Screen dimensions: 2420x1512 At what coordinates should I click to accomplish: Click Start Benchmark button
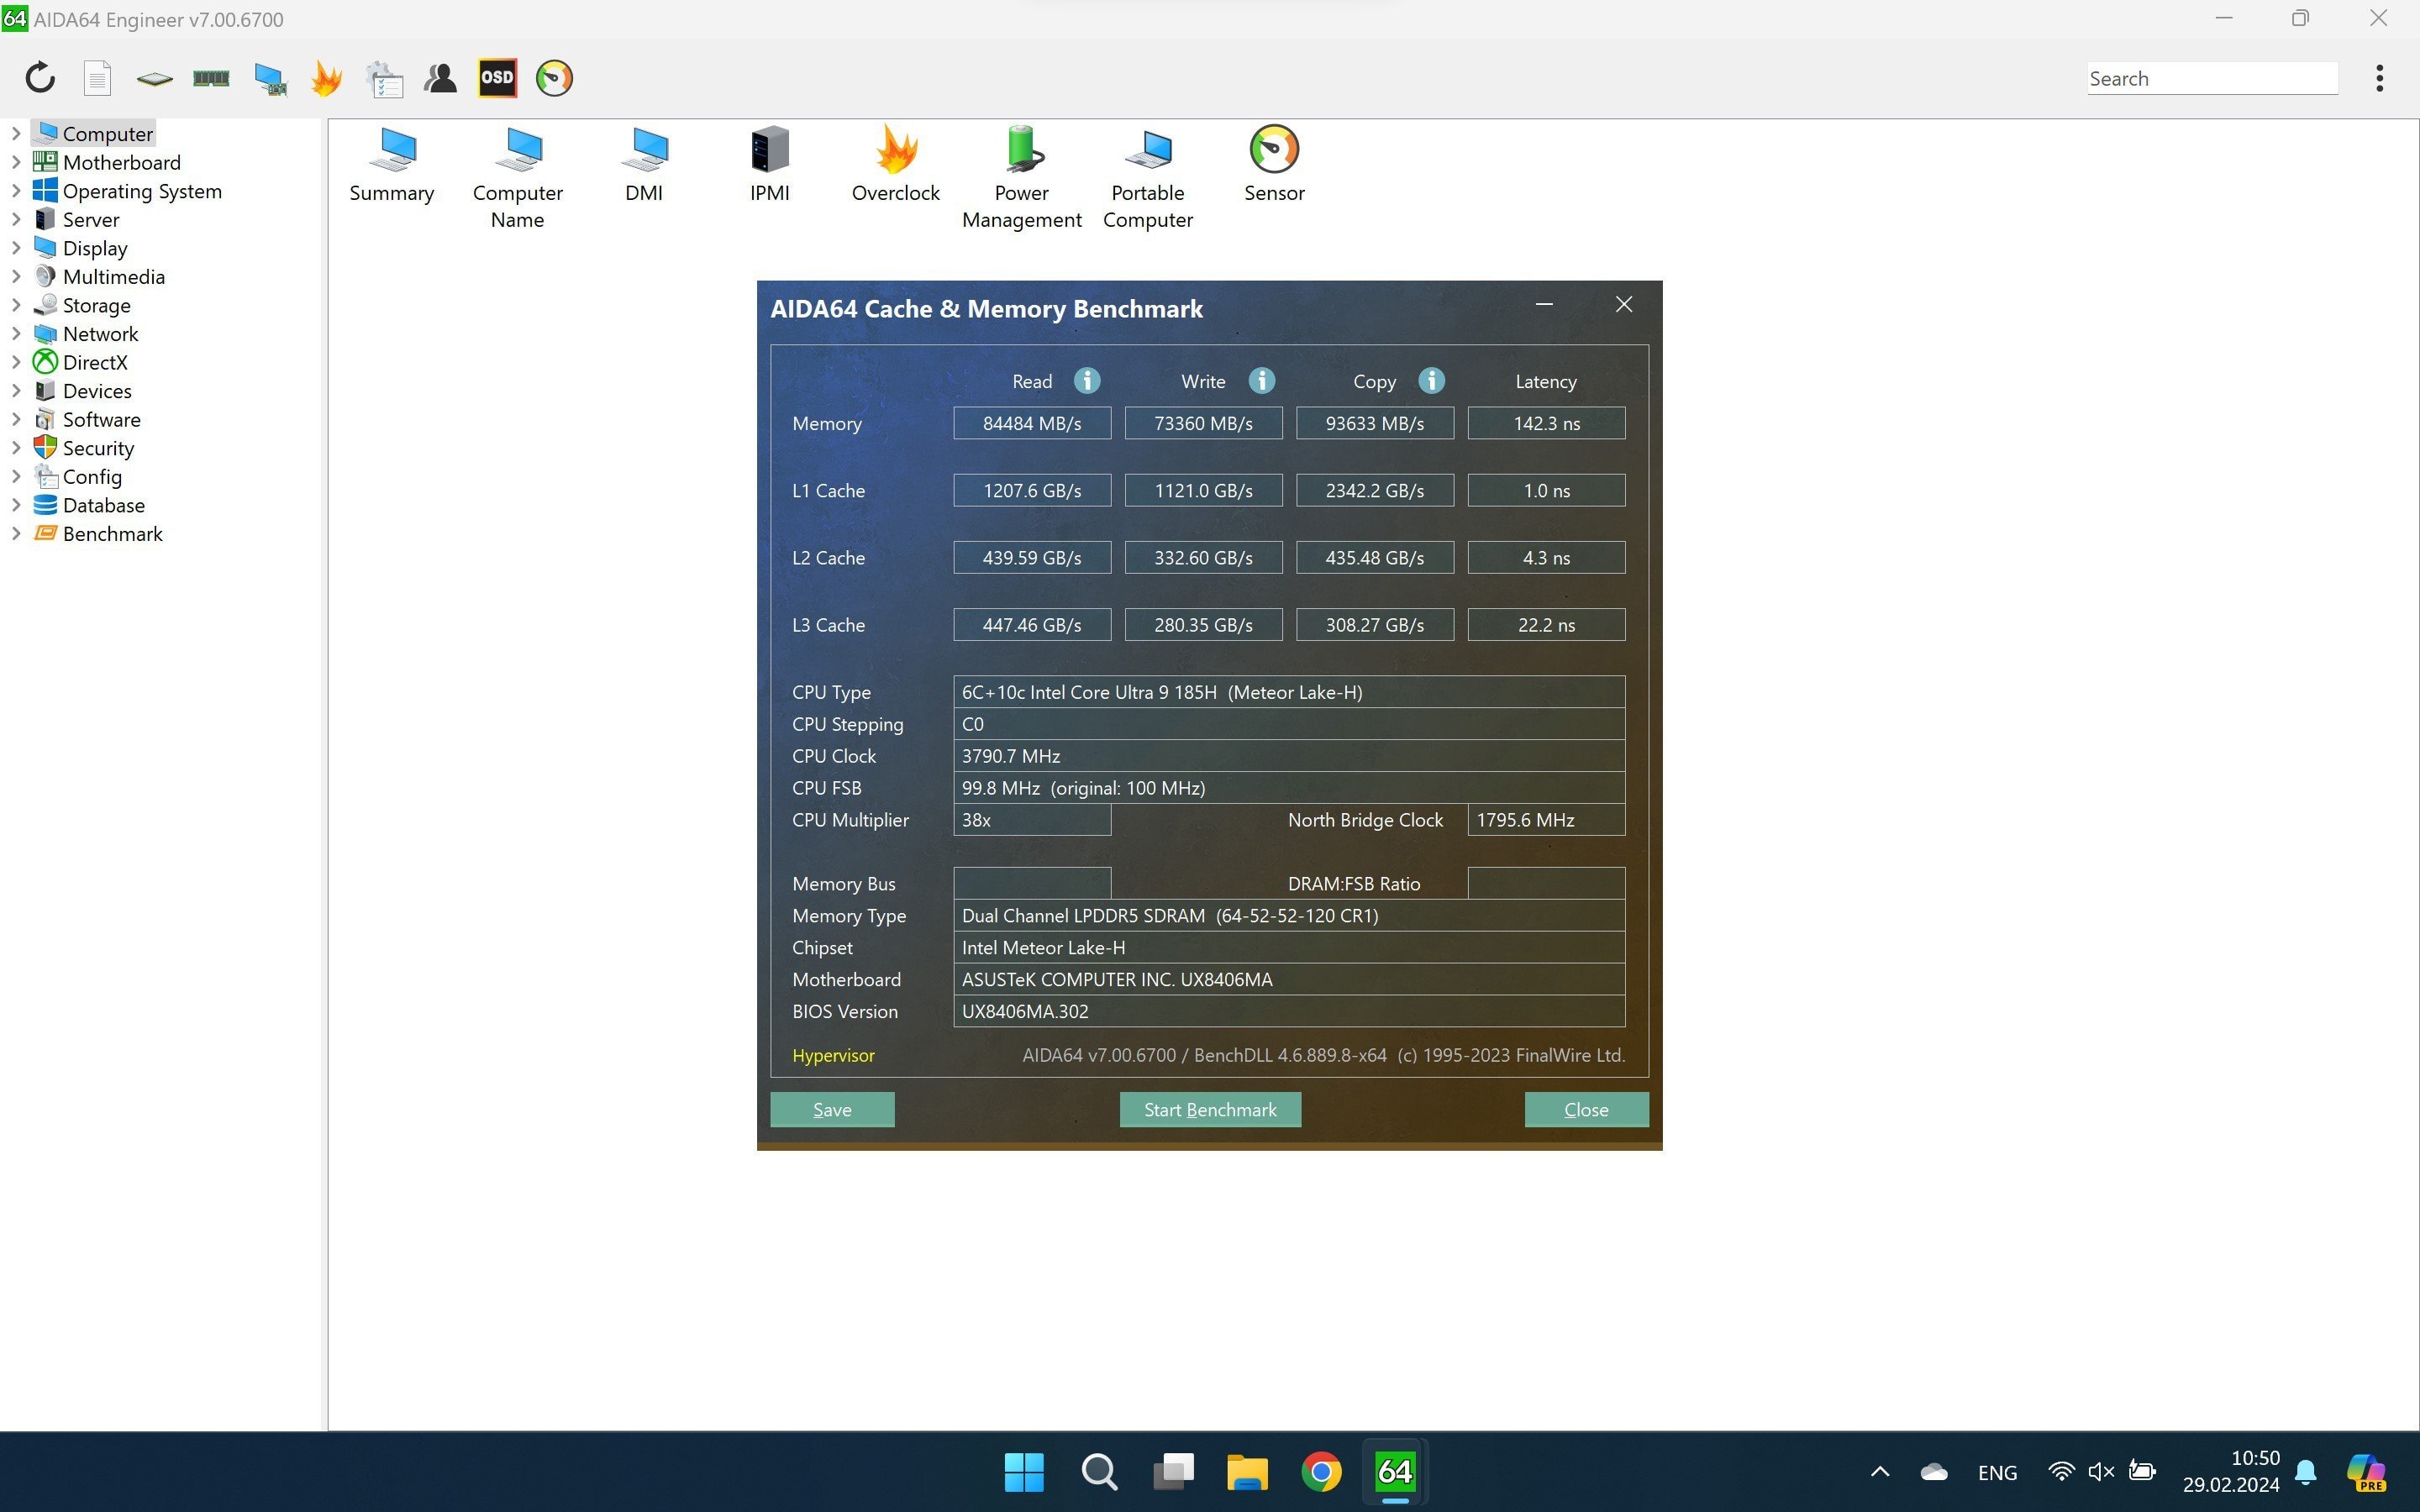[1209, 1108]
